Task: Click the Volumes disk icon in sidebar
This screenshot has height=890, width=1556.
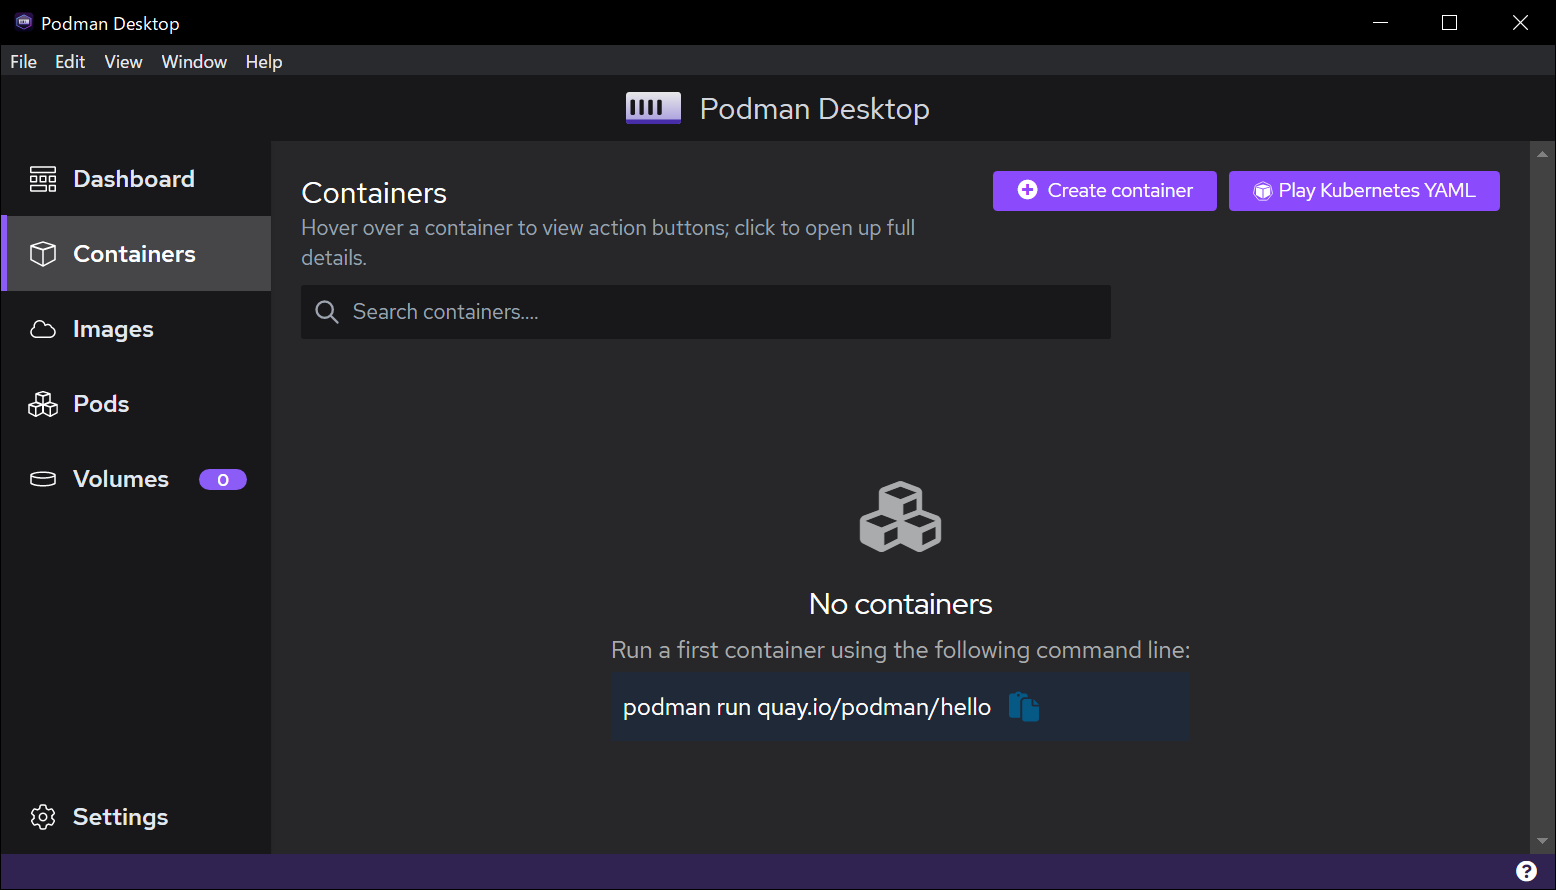Action: pyautogui.click(x=43, y=479)
